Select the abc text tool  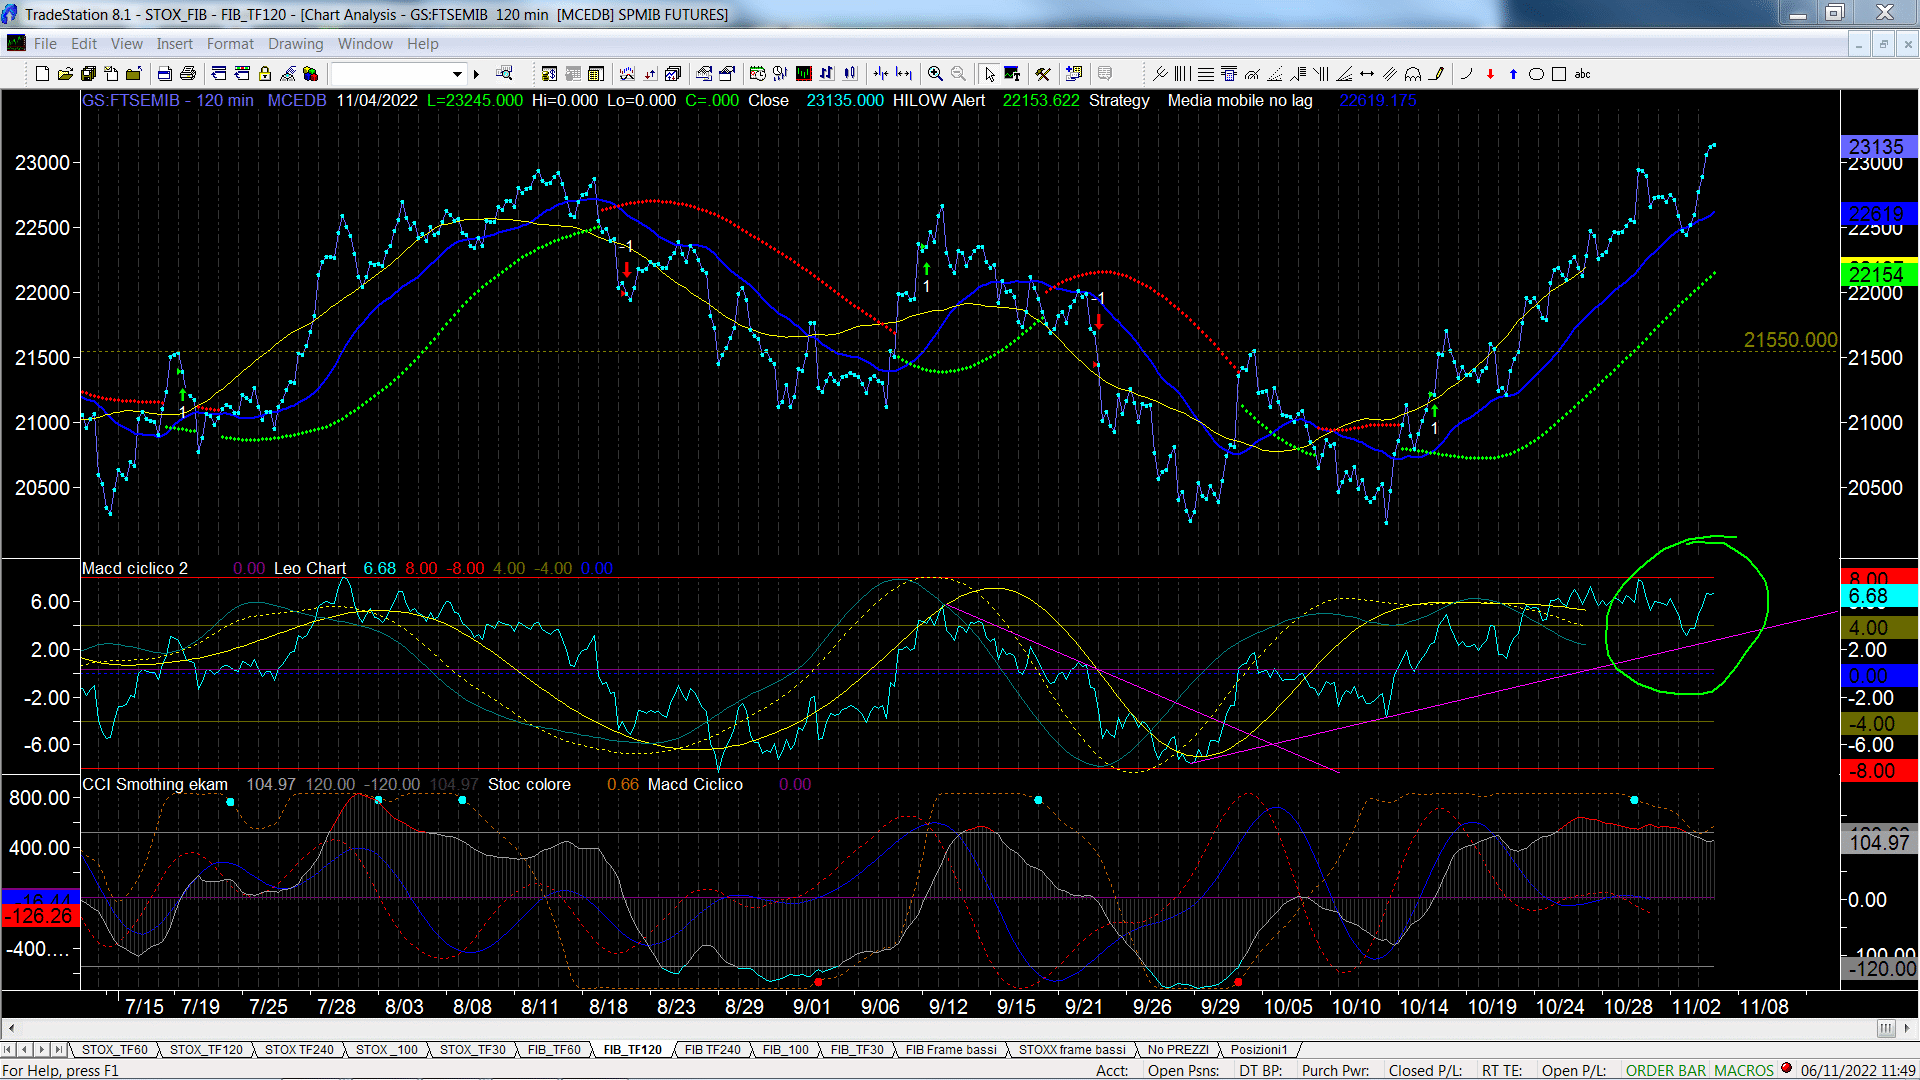pos(1582,74)
